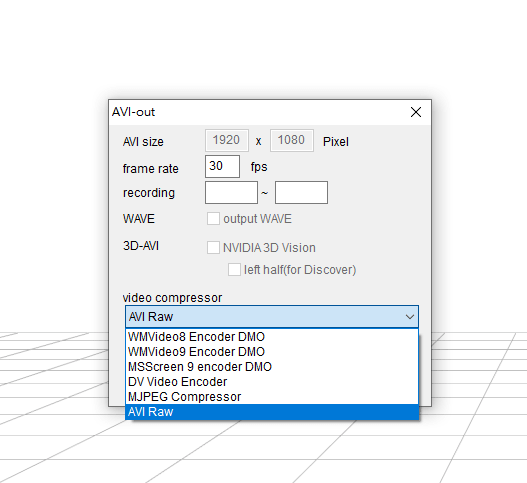This screenshot has width=527, height=483.
Task: Click the AVI width 1920 field
Action: 227,140
